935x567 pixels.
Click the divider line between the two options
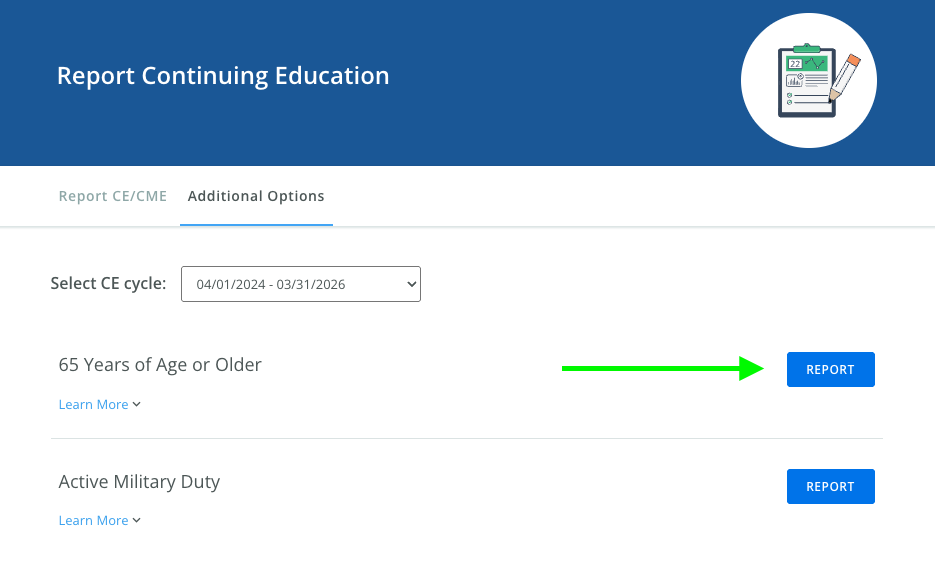click(467, 438)
